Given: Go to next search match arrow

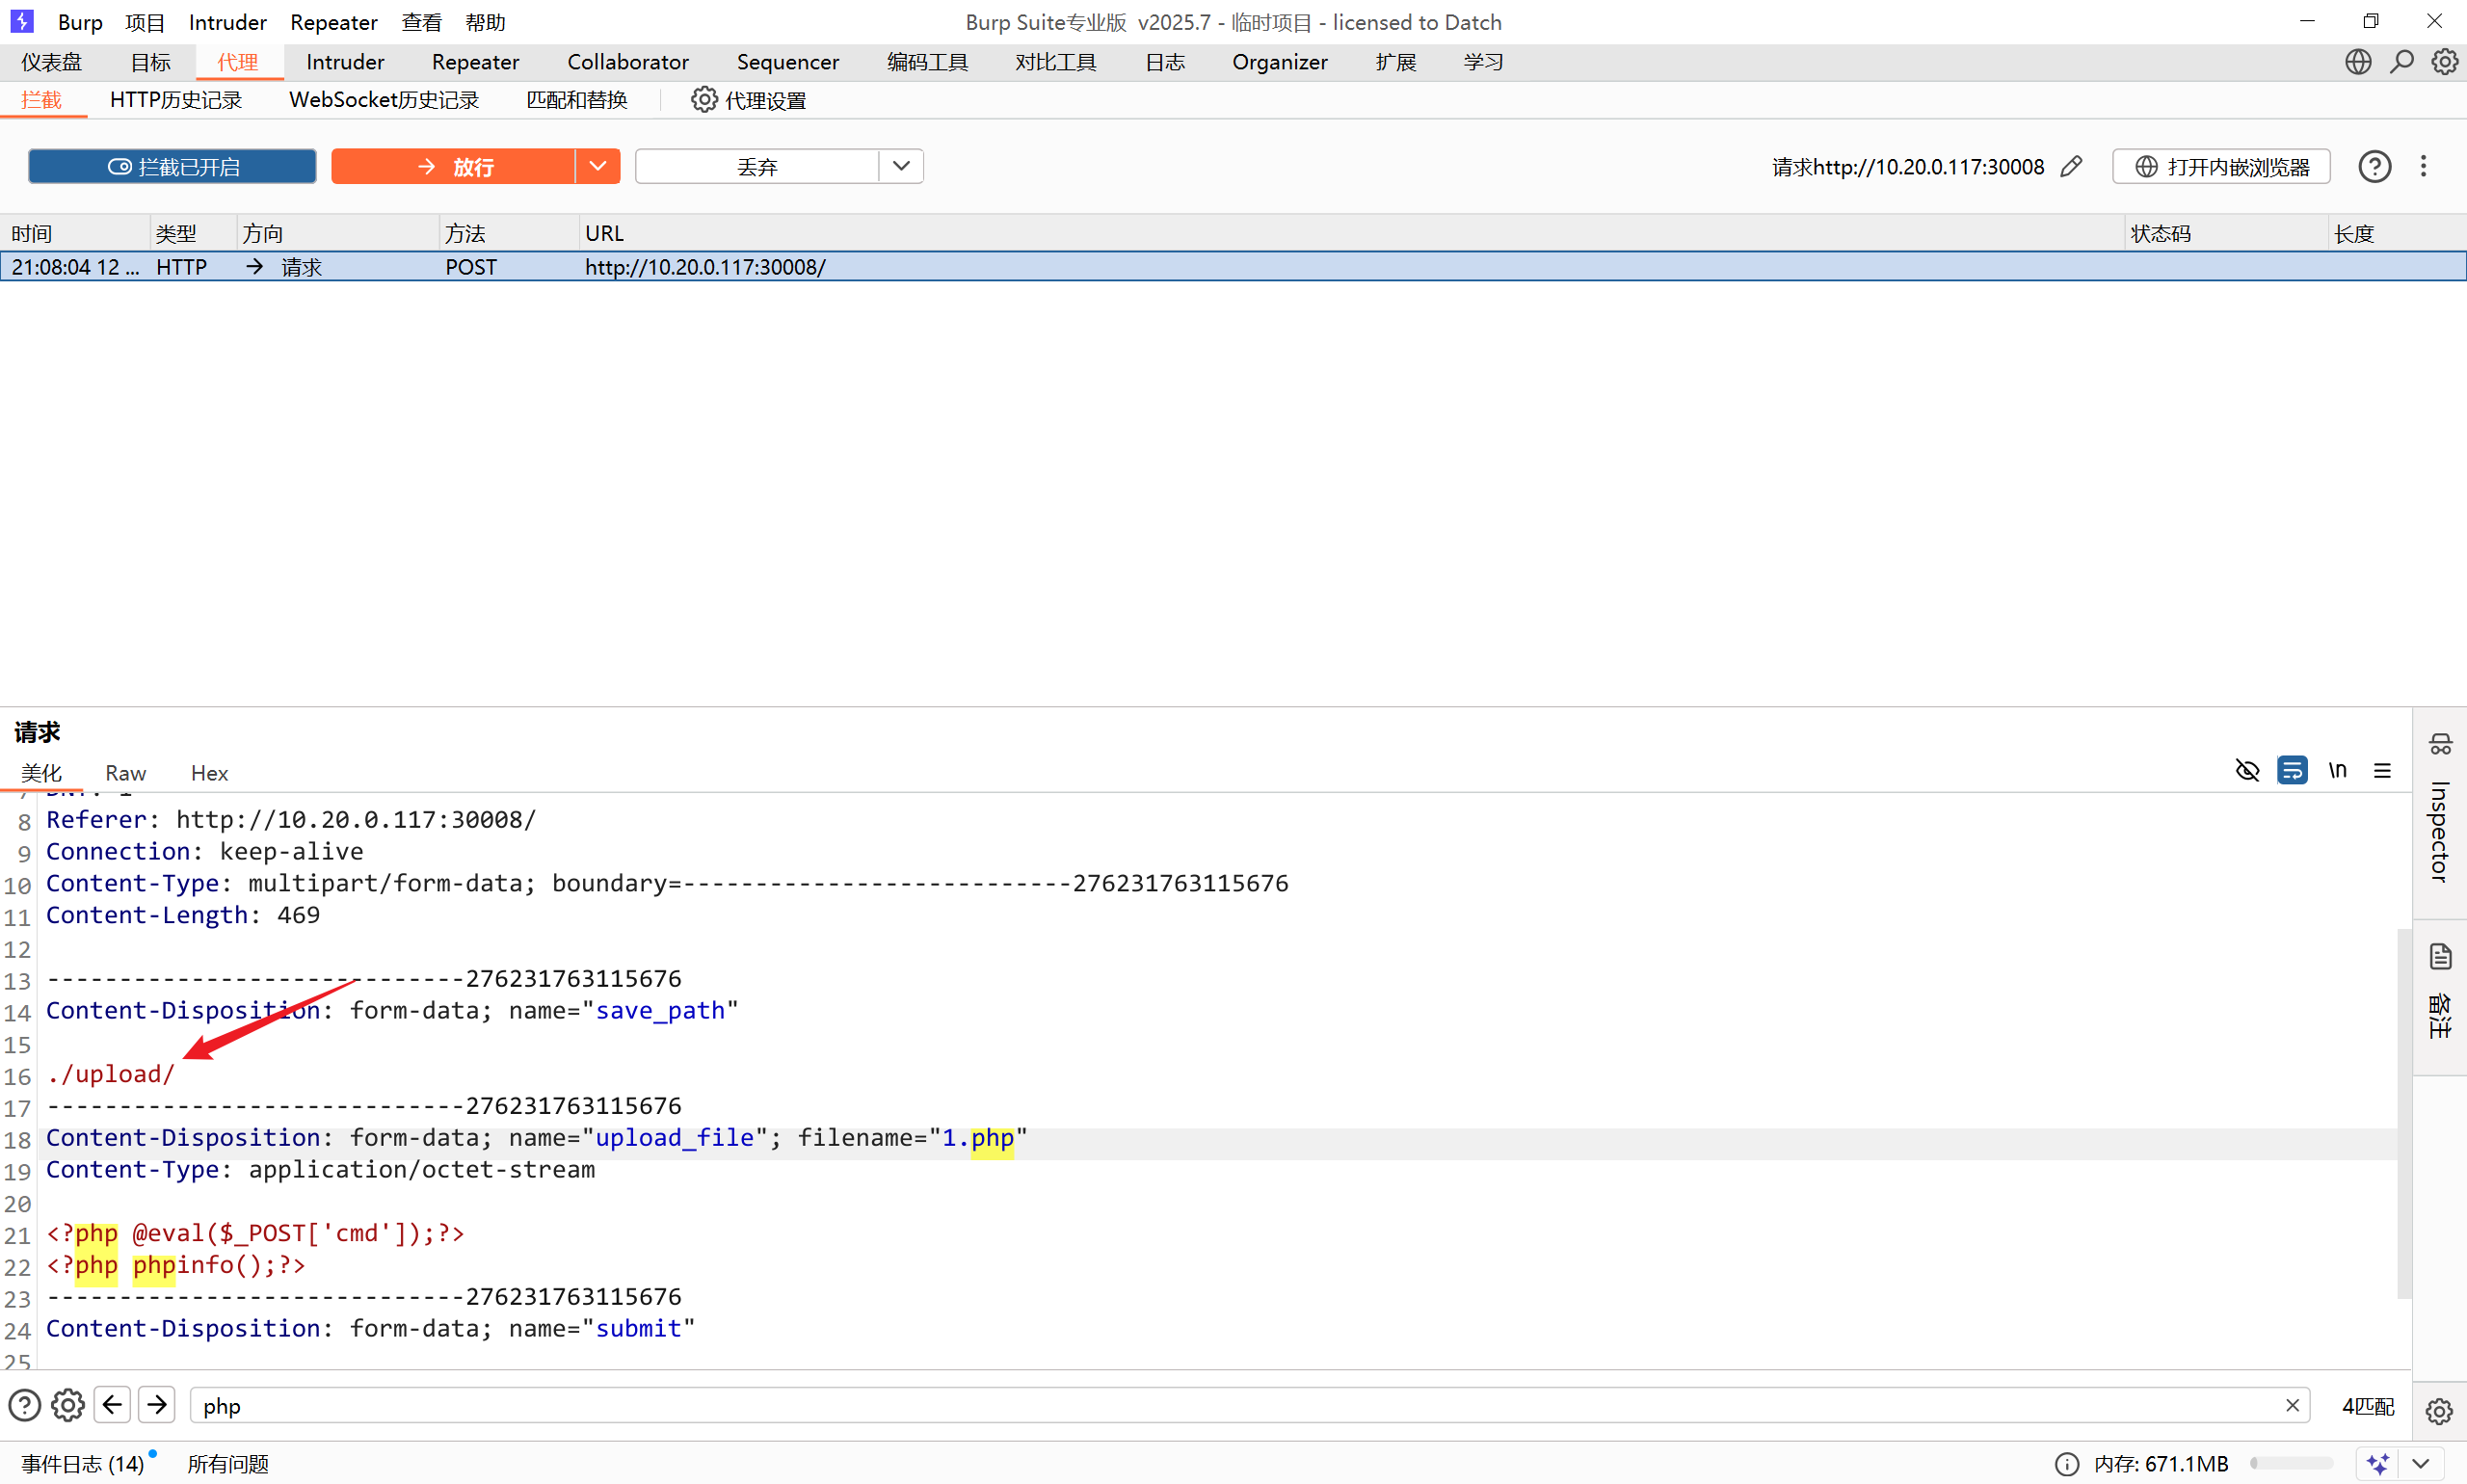Looking at the screenshot, I should (x=157, y=1405).
